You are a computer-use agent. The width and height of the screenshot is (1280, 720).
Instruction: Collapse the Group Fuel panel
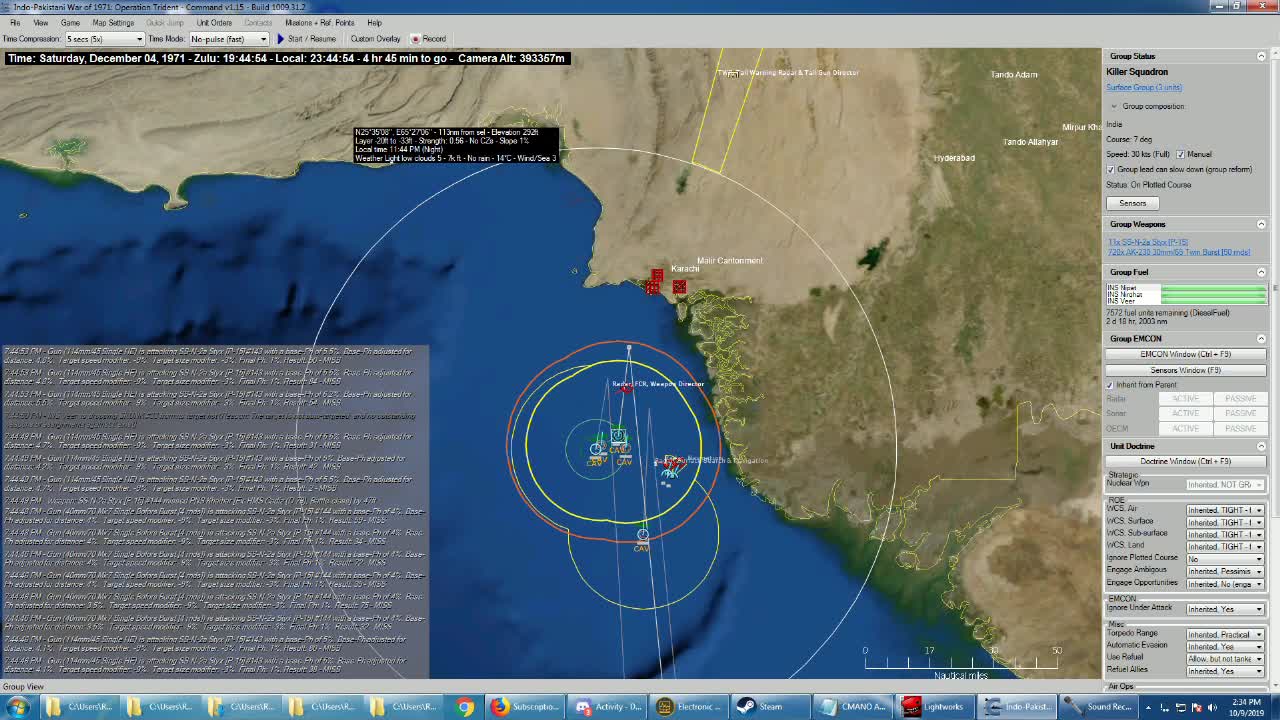(x=1261, y=272)
